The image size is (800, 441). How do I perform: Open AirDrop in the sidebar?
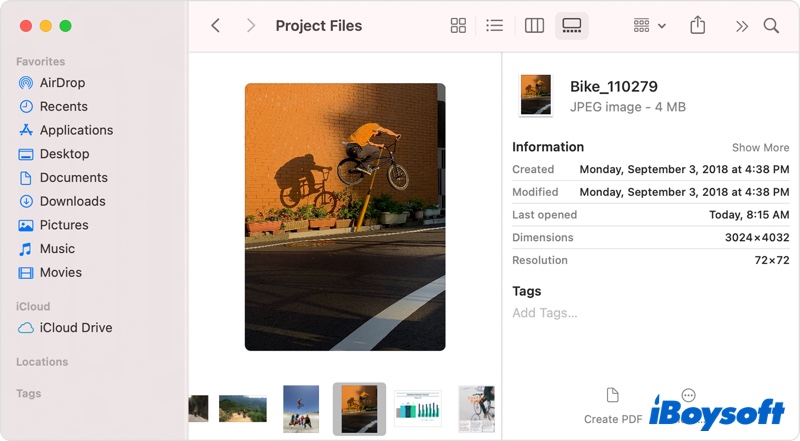62,82
